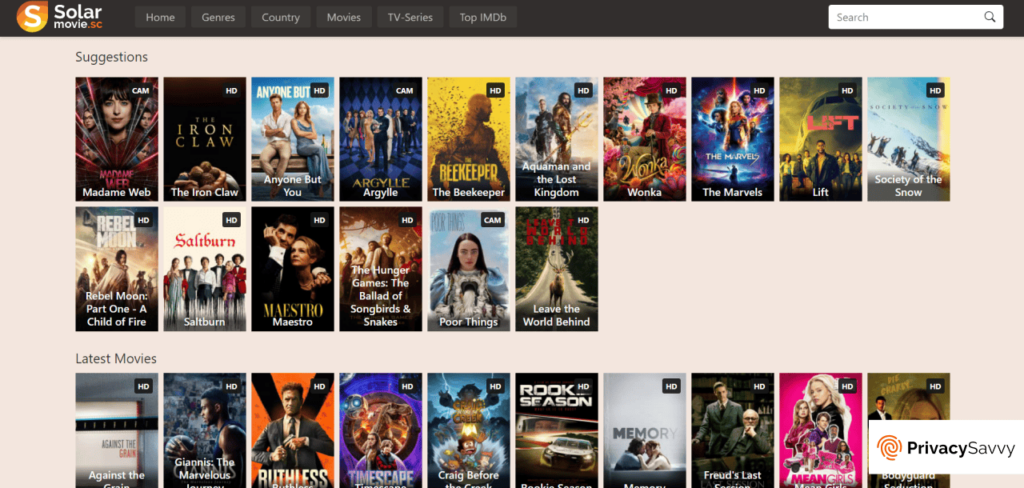This screenshot has height=488, width=1024.
Task: Open Against the Grain in Latest Movies
Action: tap(117, 431)
